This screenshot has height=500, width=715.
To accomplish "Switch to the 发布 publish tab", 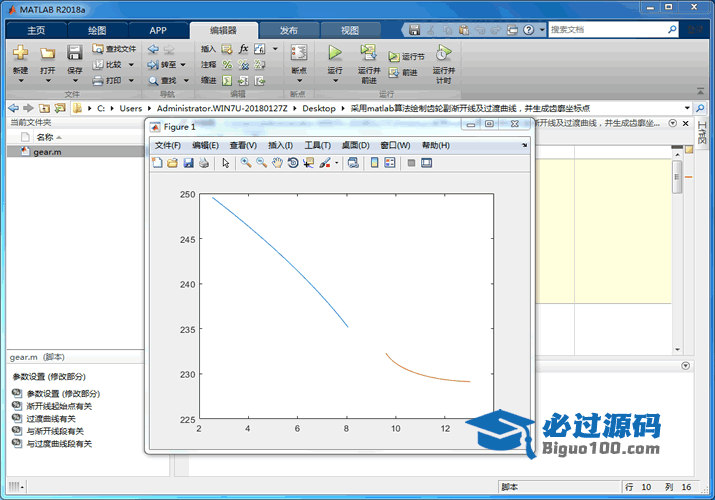I will 289,30.
